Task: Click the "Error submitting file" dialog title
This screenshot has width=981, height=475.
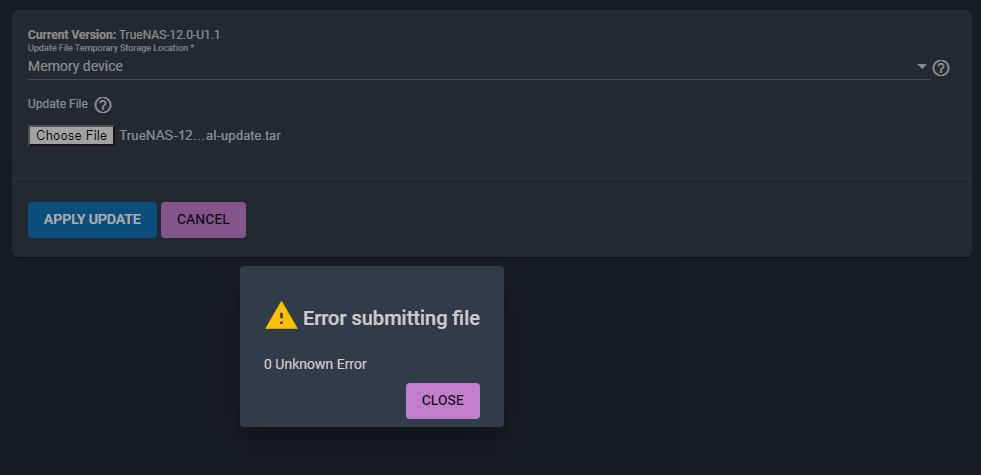Action: click(x=391, y=318)
